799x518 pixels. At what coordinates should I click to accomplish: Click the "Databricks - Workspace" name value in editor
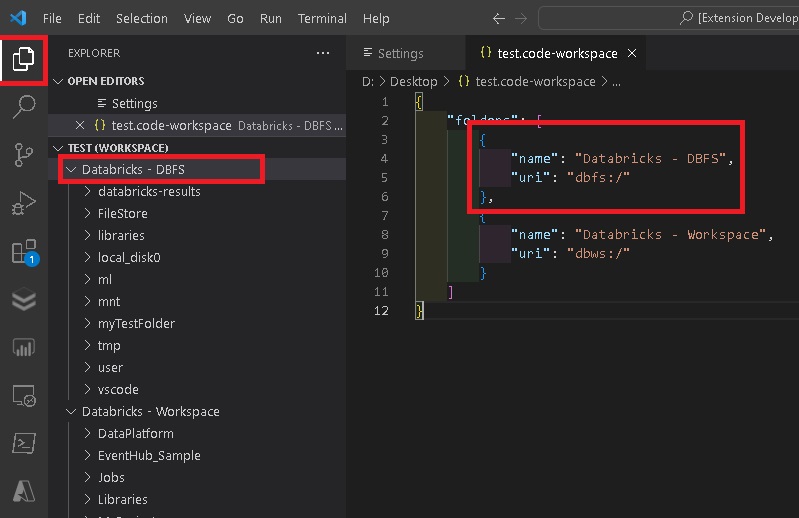[x=670, y=234]
